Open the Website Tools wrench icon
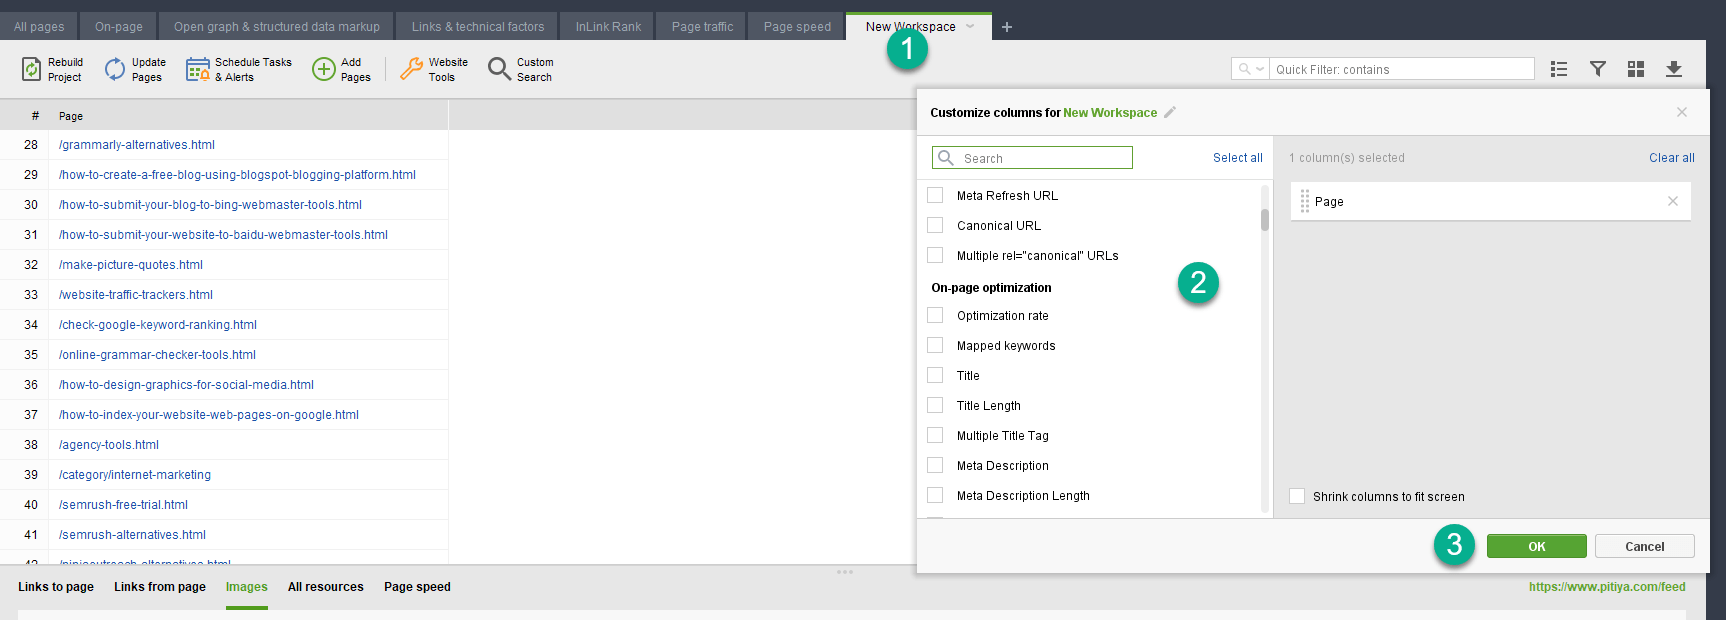 tap(411, 69)
